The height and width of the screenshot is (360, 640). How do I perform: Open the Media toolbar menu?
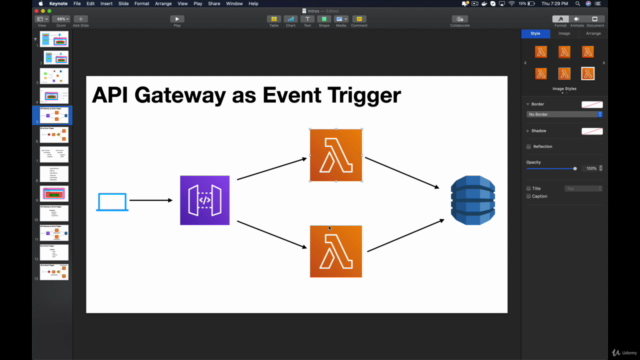[341, 19]
